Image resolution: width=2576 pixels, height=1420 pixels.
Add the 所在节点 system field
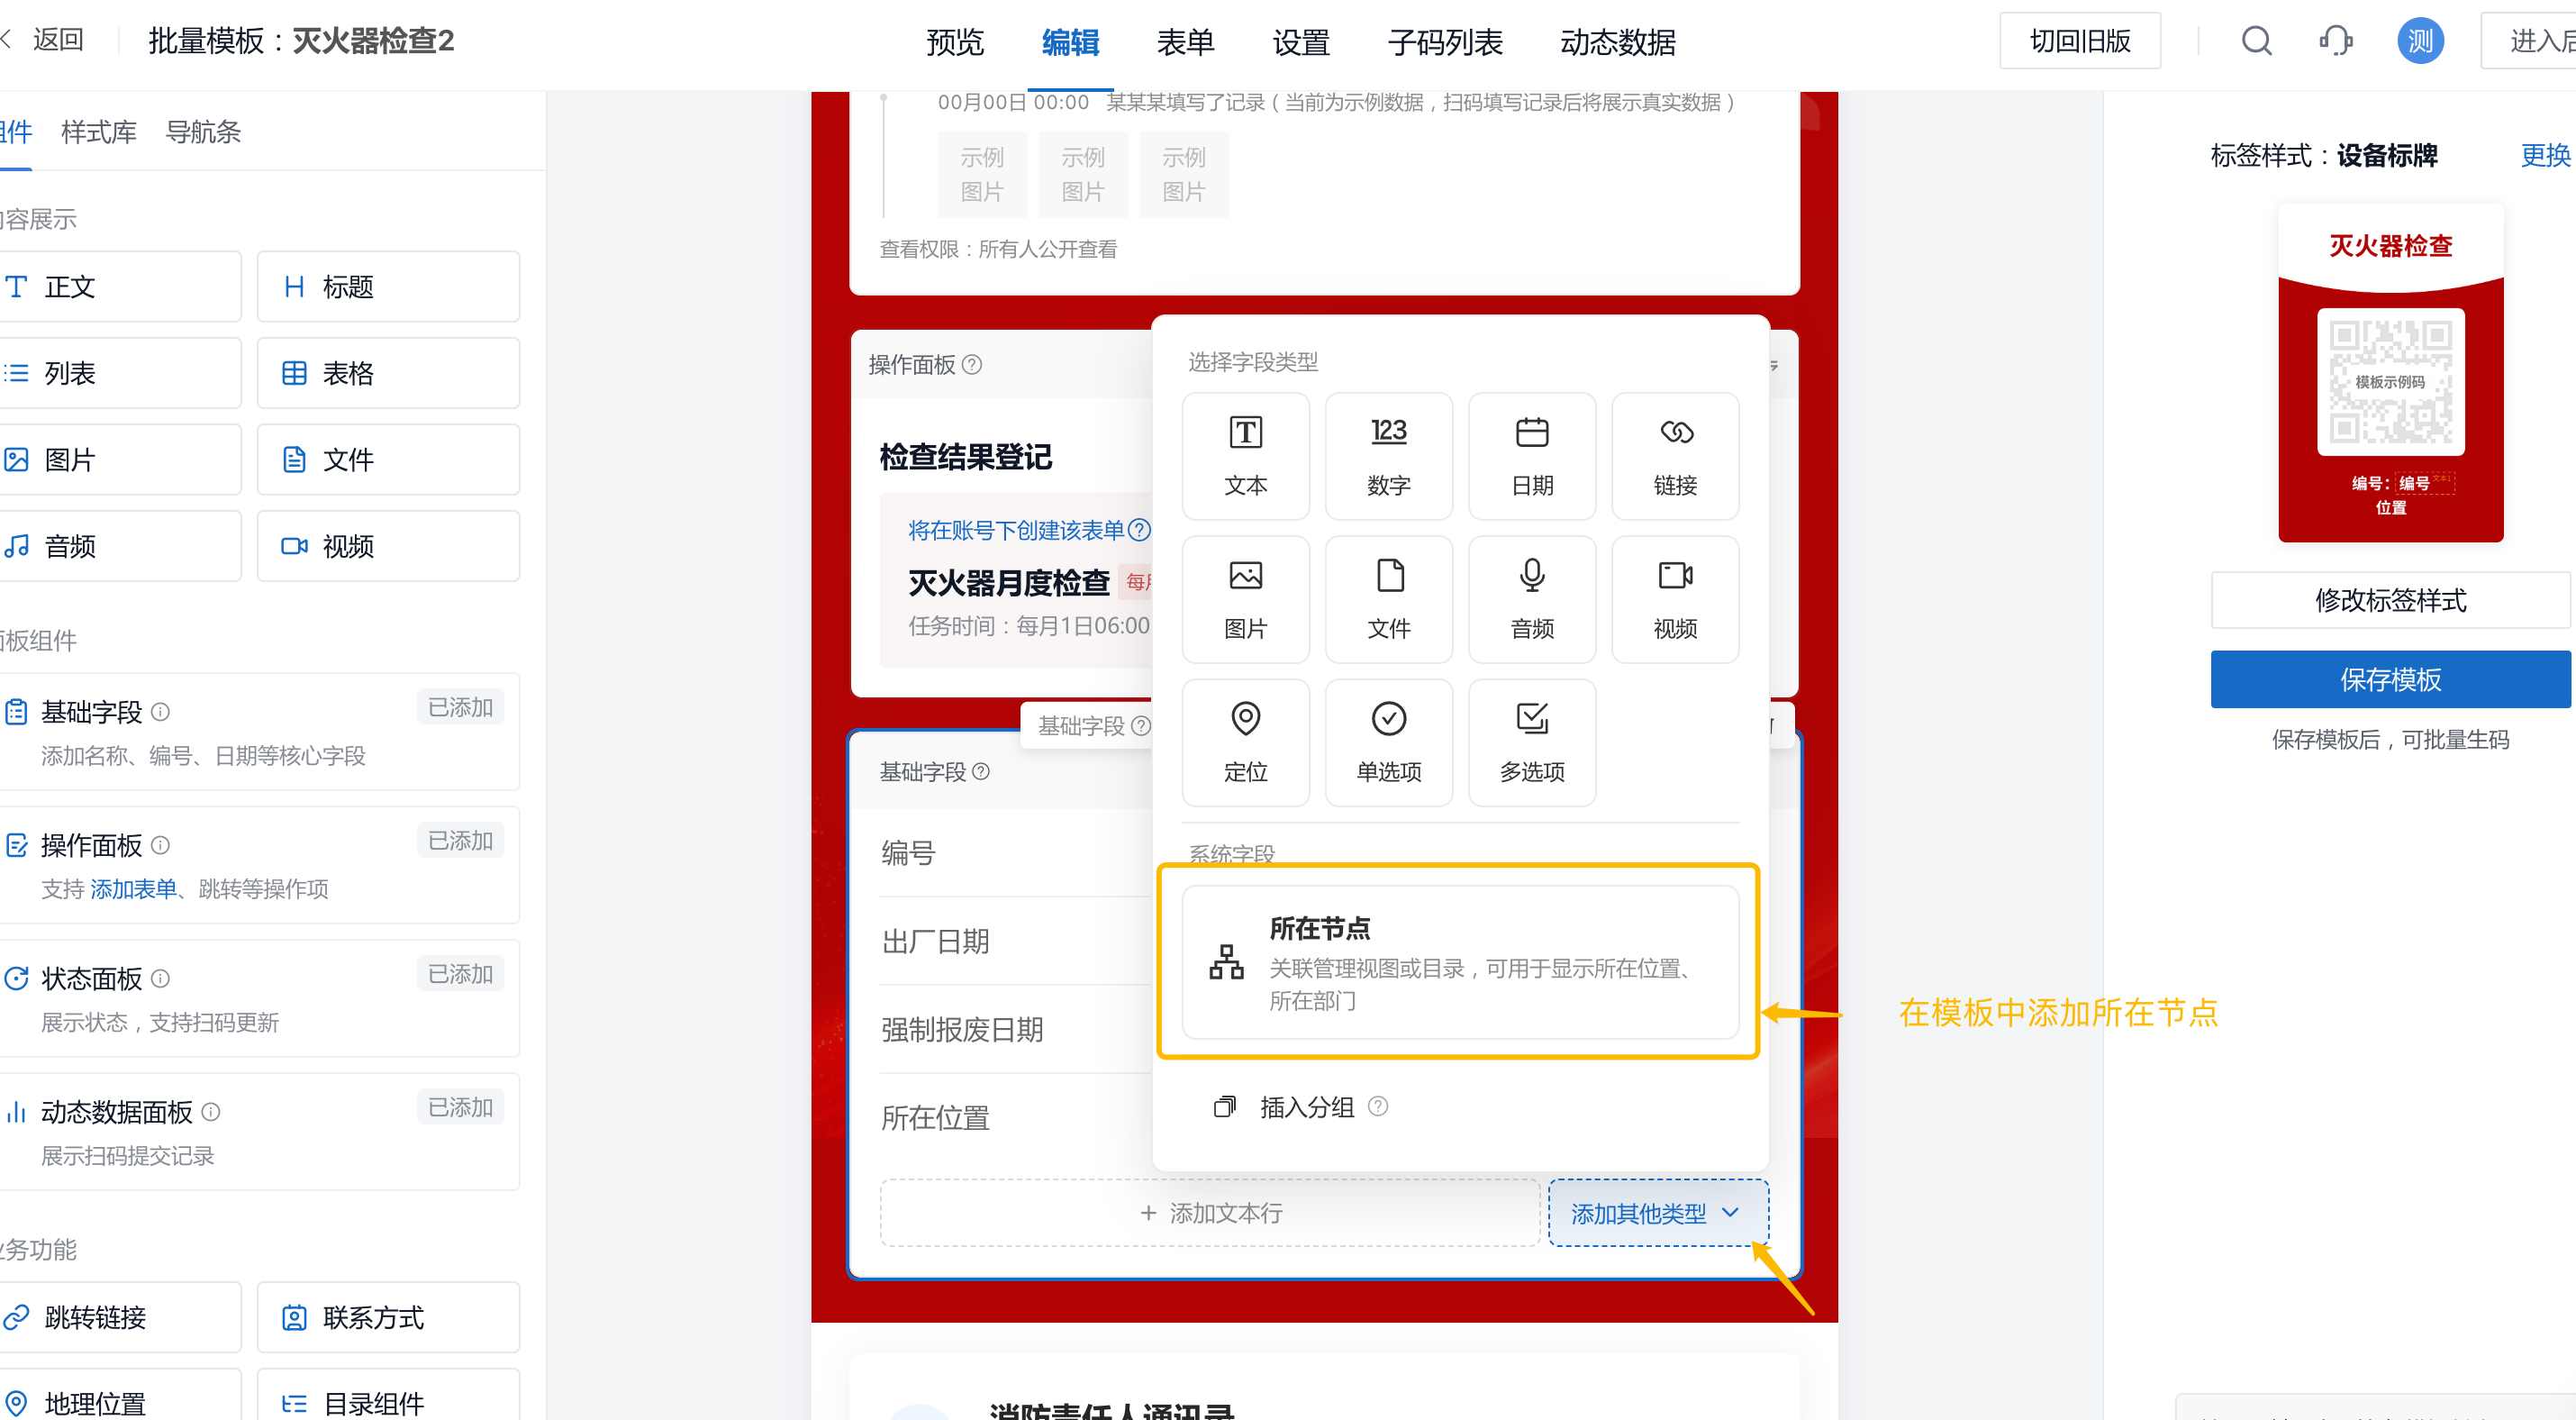(1460, 962)
